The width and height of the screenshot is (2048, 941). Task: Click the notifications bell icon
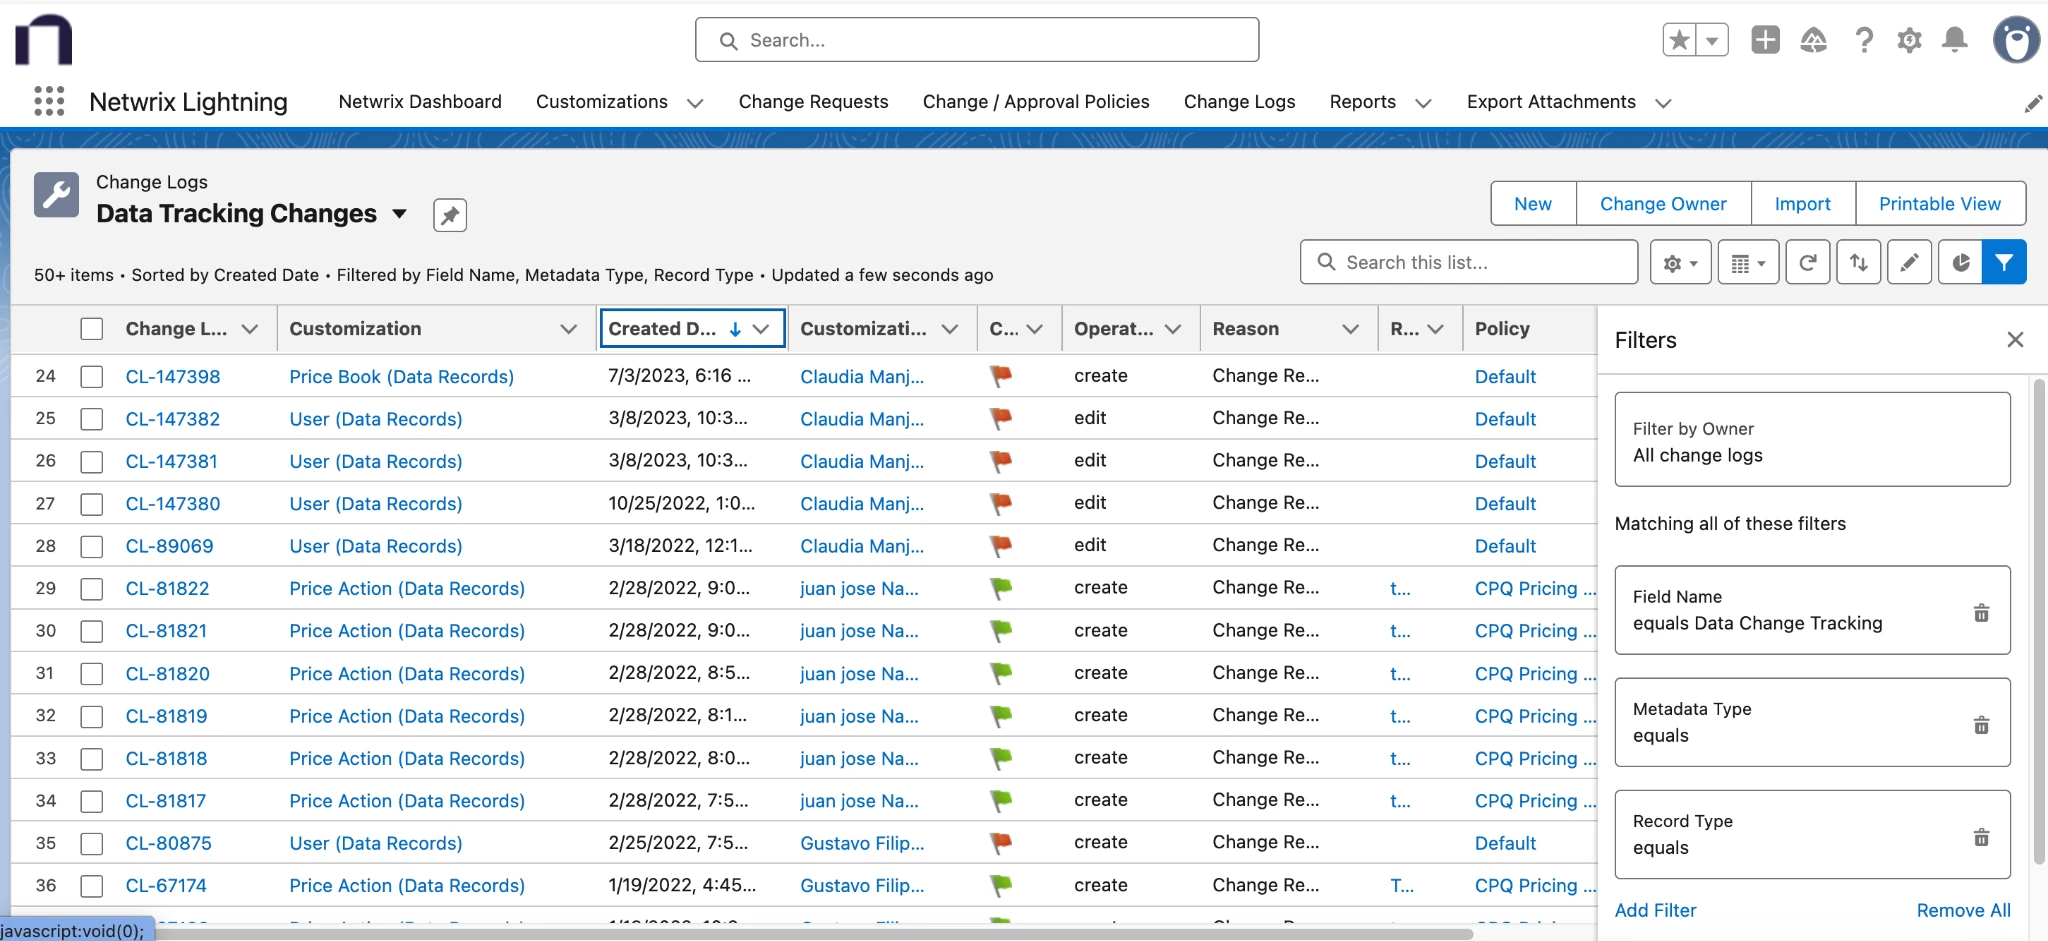tap(1954, 40)
